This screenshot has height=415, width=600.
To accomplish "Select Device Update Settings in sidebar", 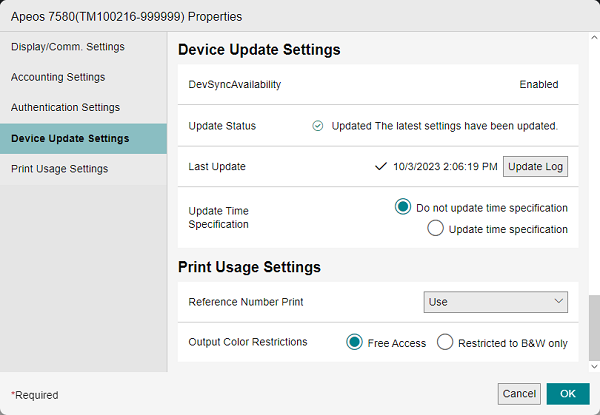I will coord(83,138).
